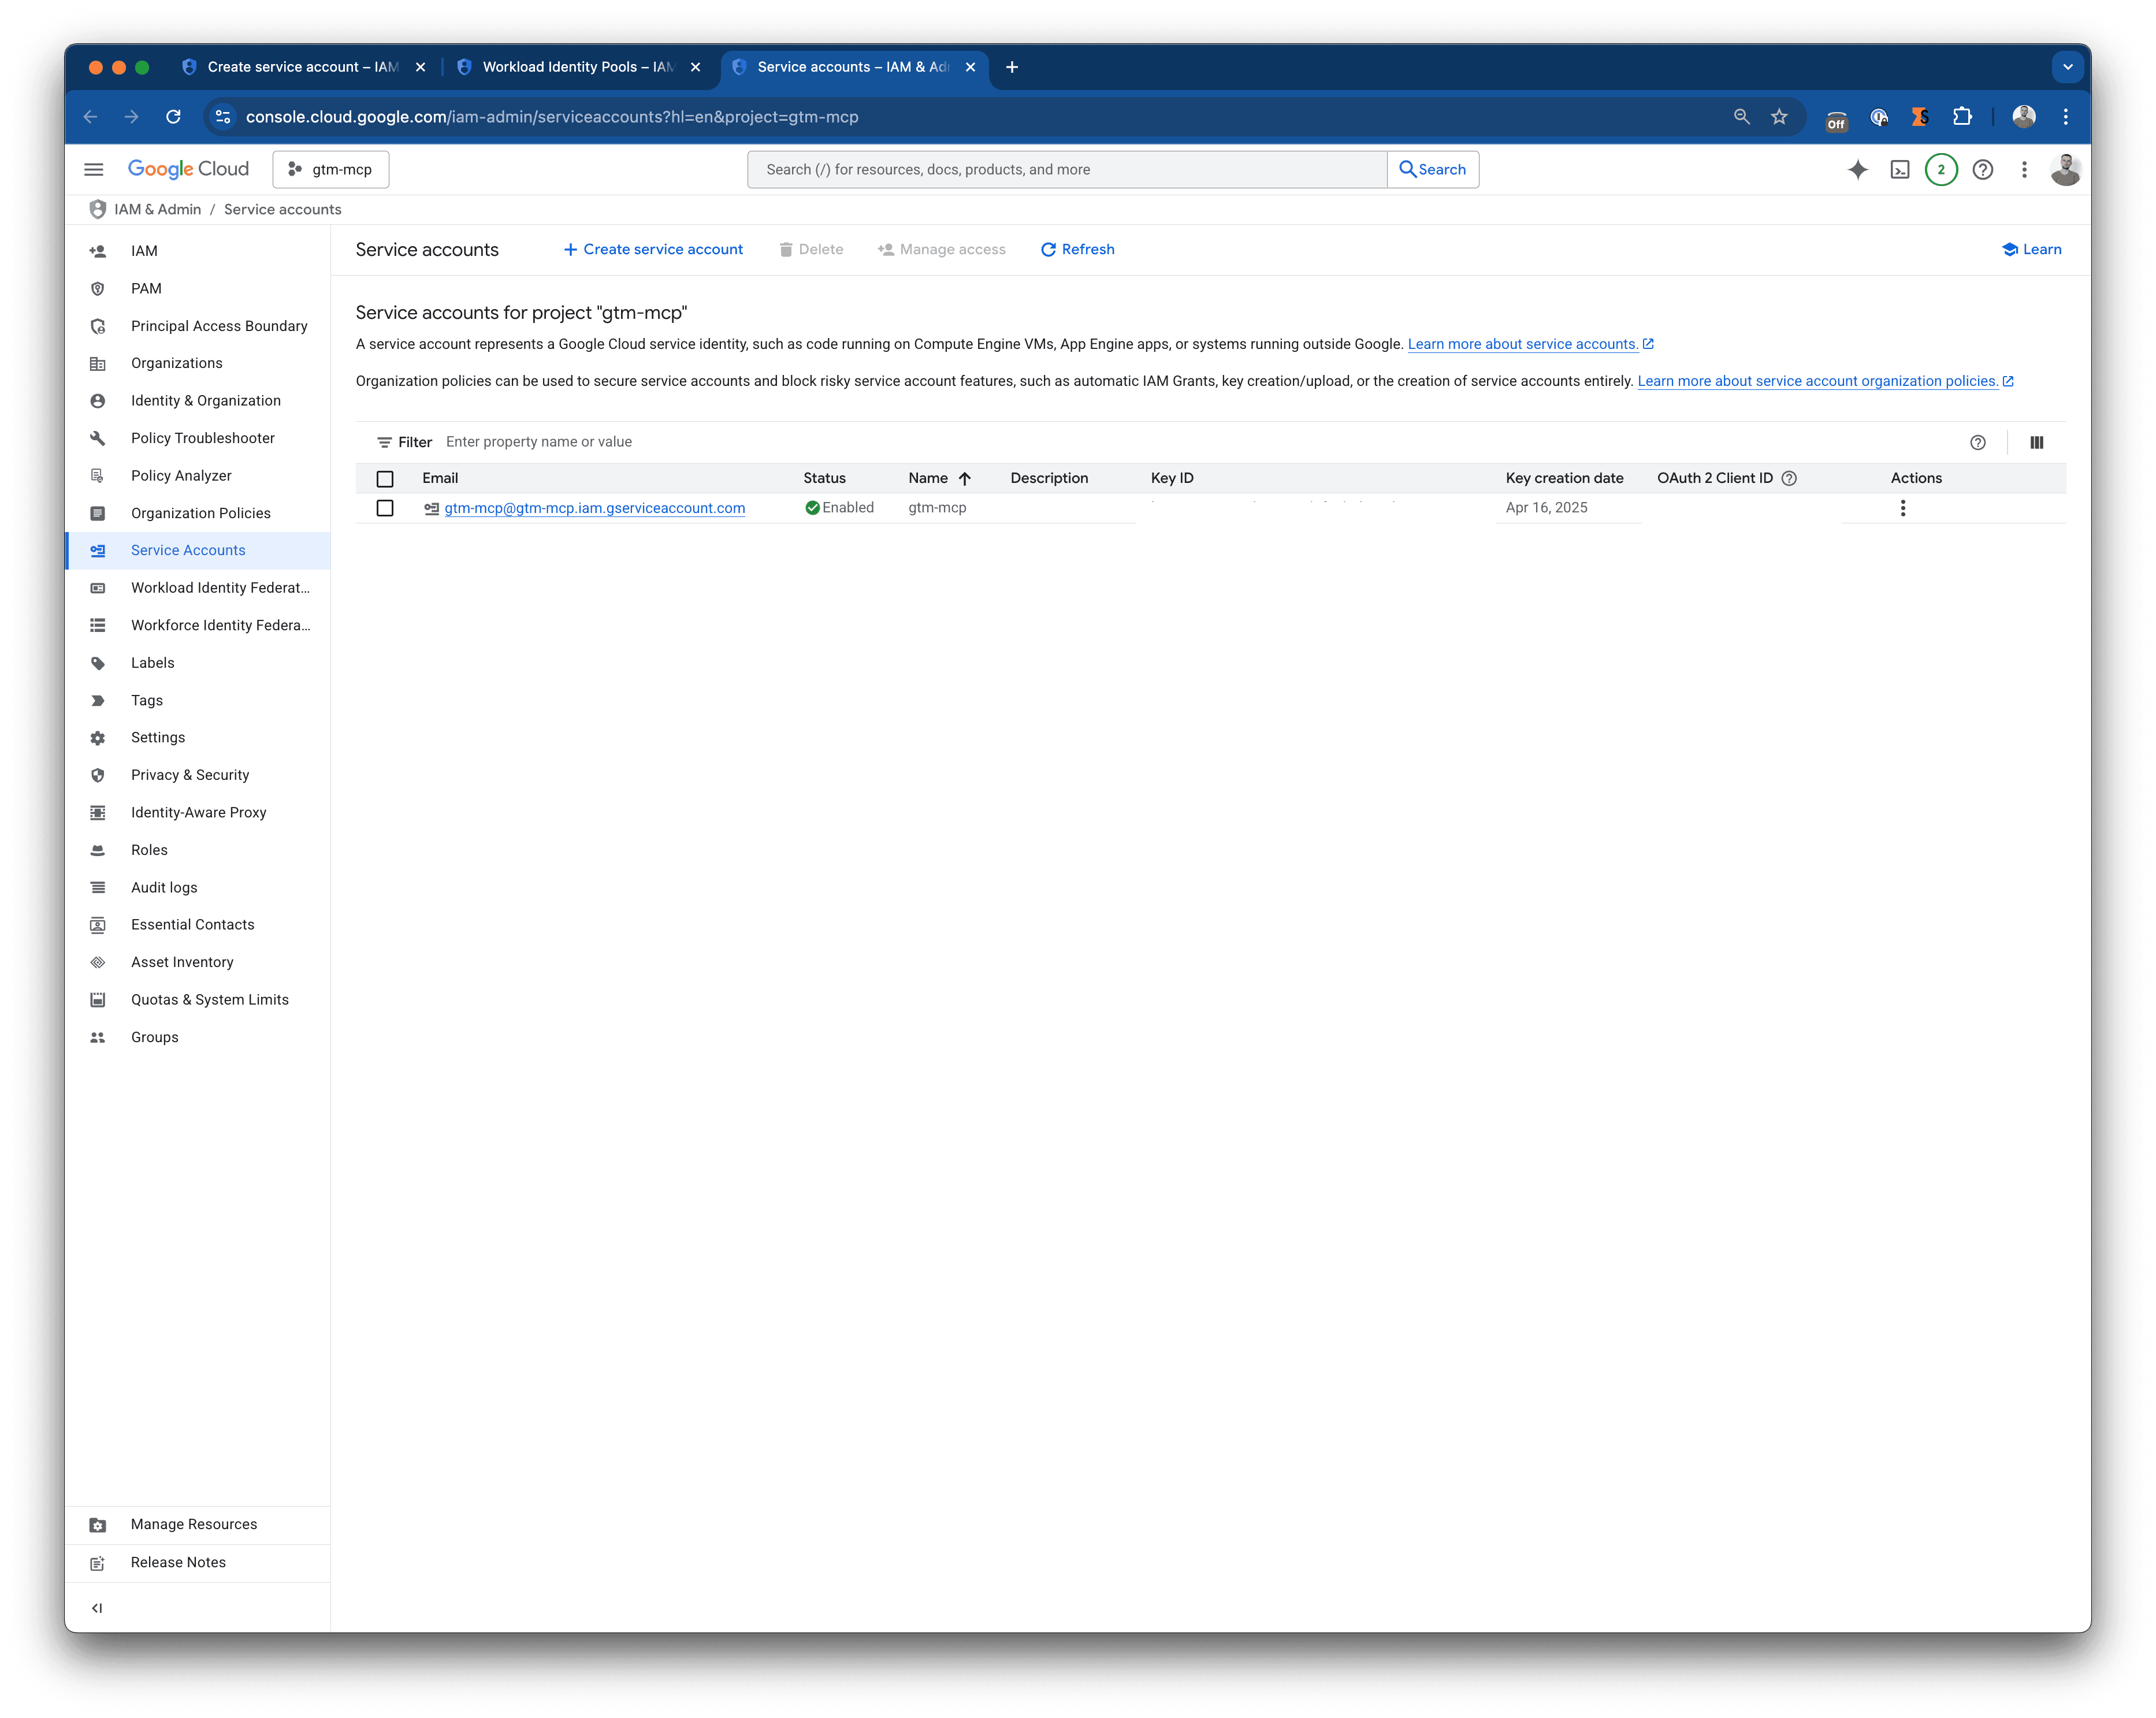Click the Settings gear icon in sidebar
This screenshot has width=2156, height=1718.
click(x=98, y=738)
